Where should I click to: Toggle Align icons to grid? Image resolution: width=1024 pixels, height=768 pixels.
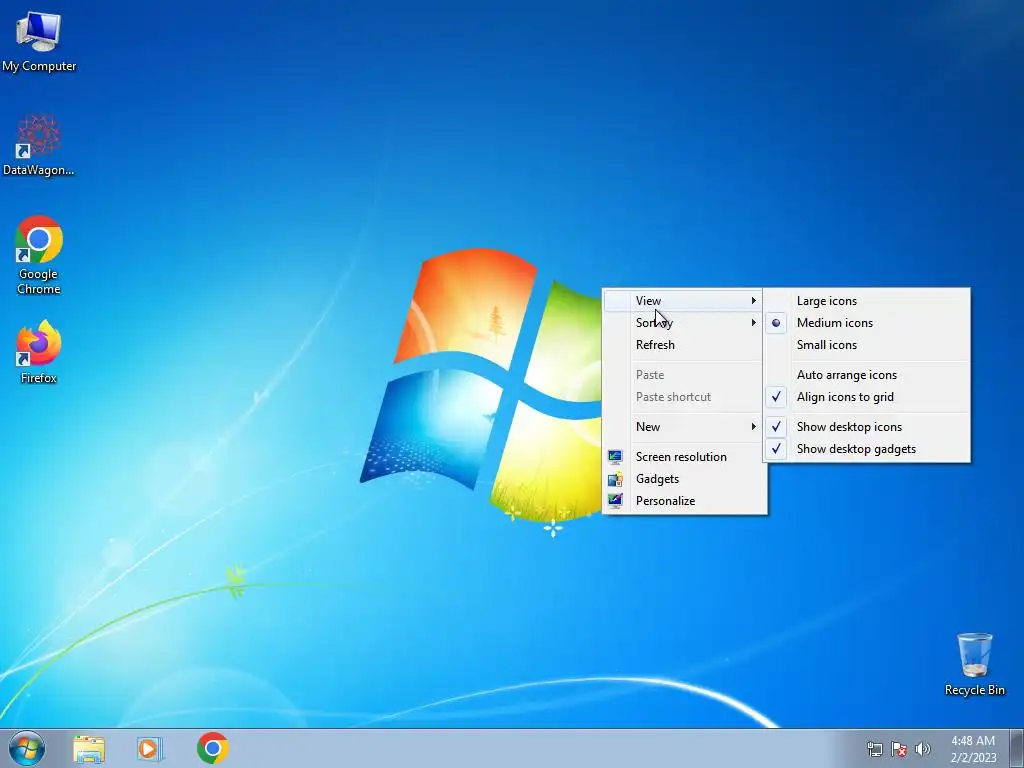point(867,397)
